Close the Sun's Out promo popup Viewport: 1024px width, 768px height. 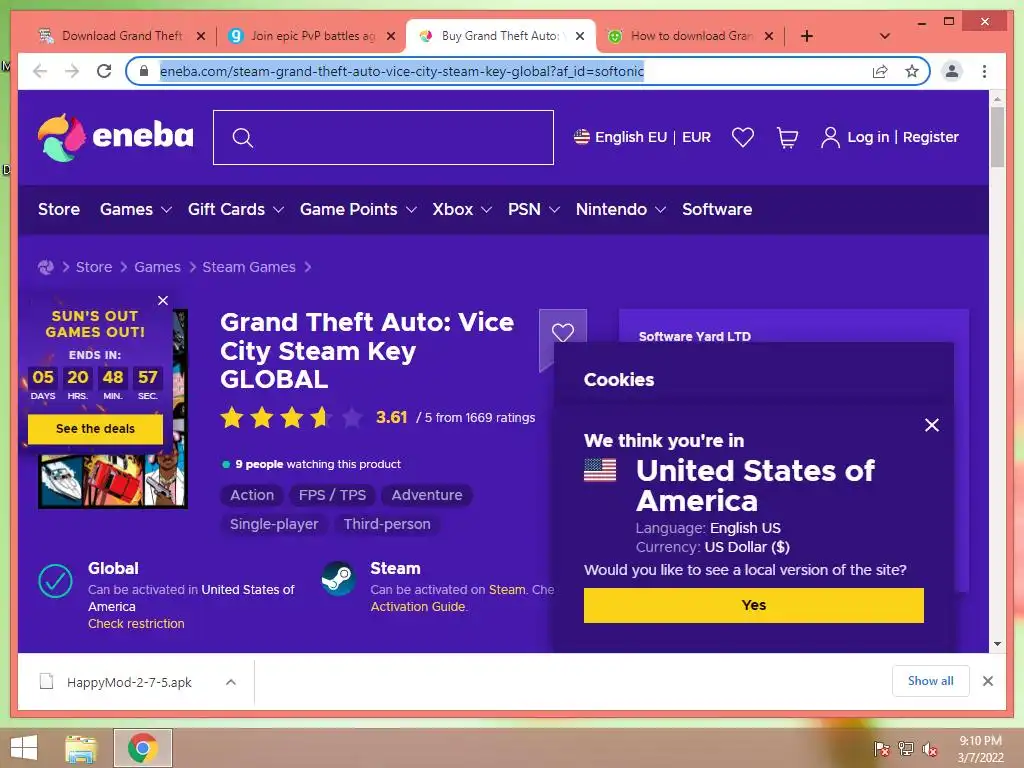[x=163, y=300]
